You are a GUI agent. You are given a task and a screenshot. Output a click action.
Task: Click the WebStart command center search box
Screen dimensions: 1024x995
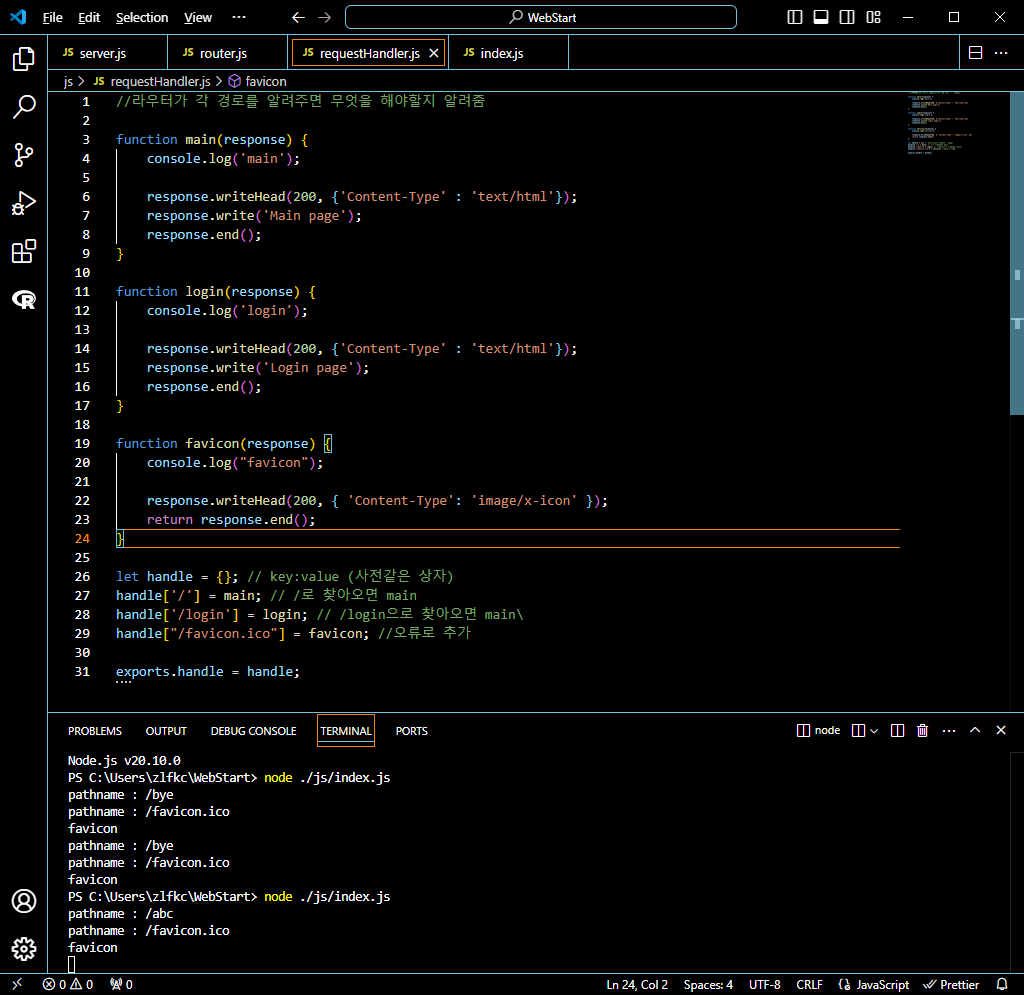click(541, 18)
